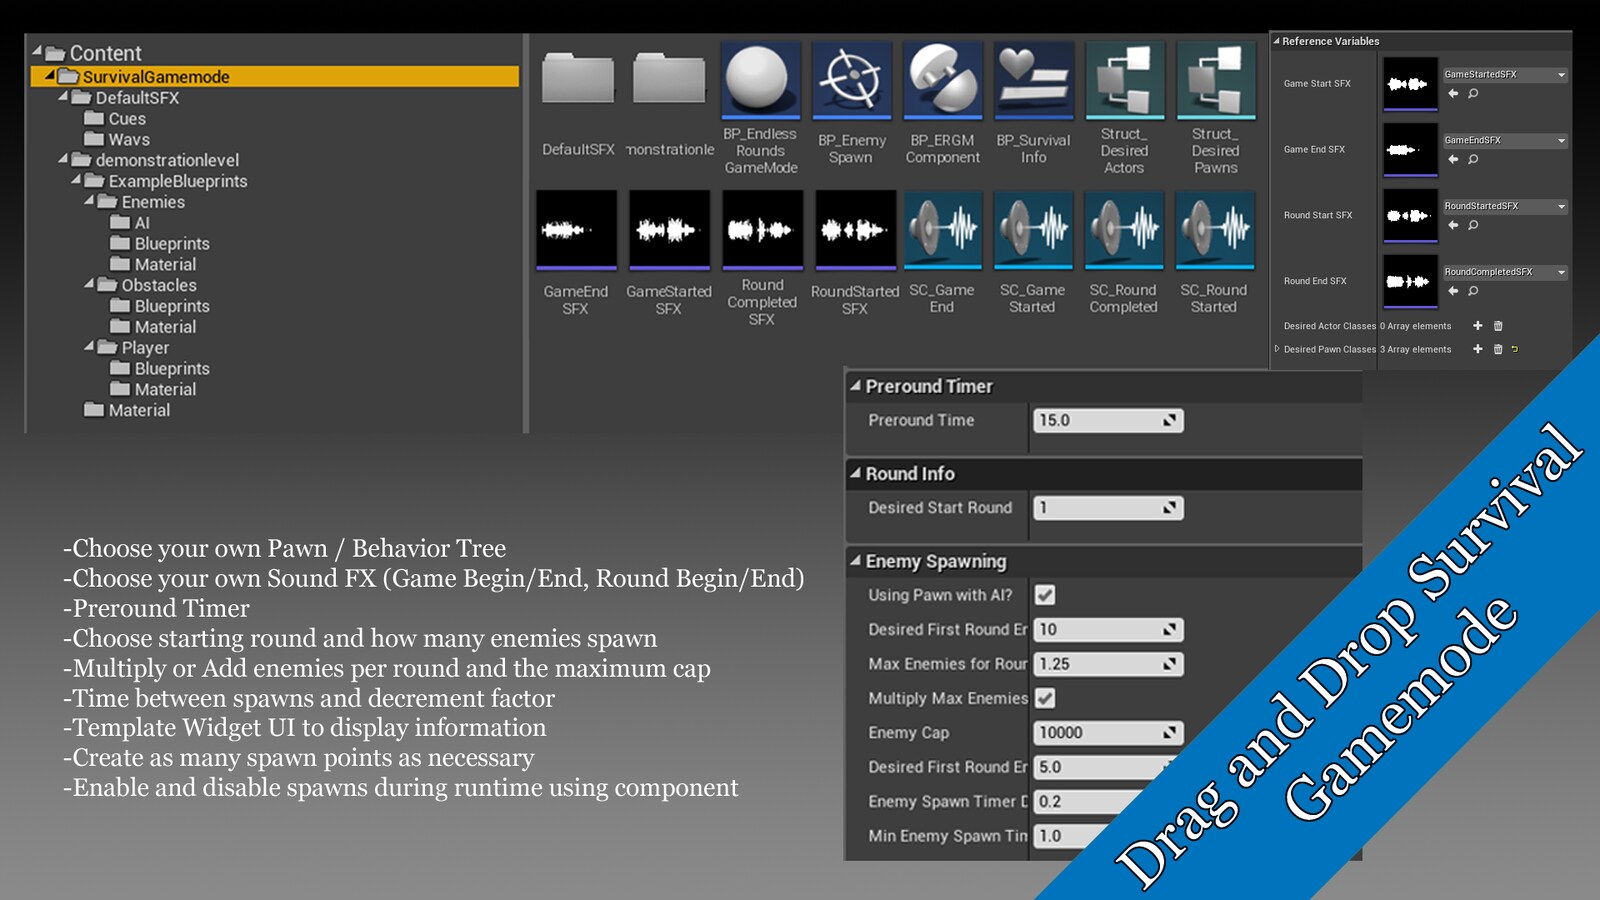The width and height of the screenshot is (1600, 900).
Task: Empty the Desired Actor Classes array with trash
Action: [x=1498, y=326]
